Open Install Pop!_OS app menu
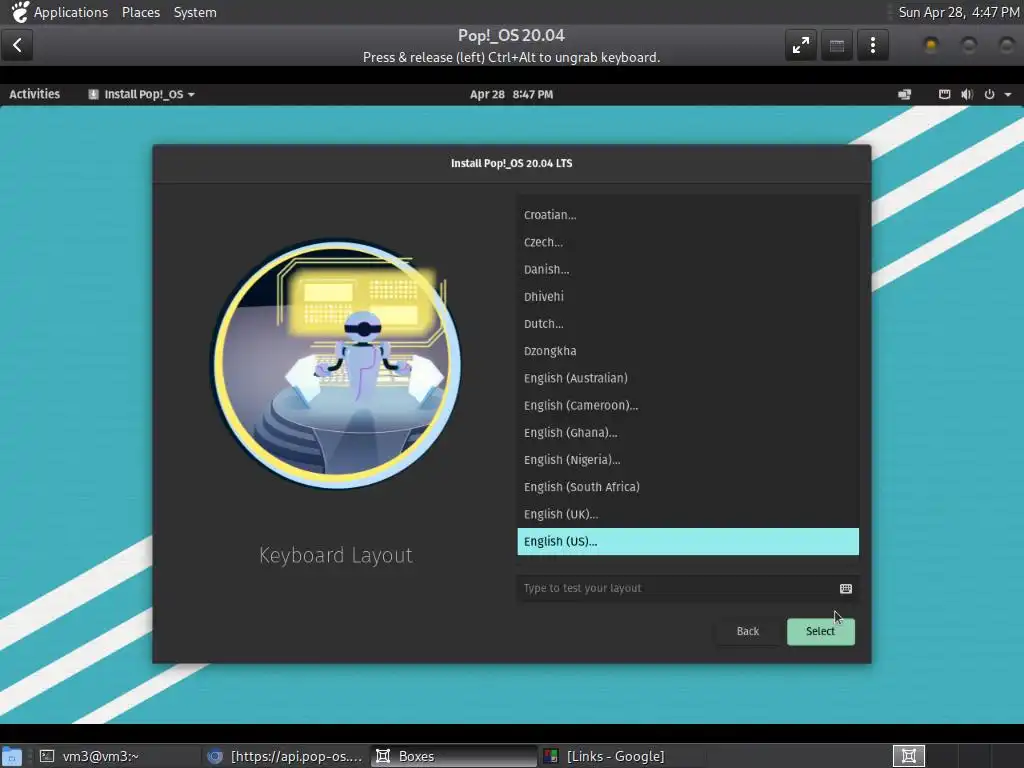 [142, 94]
